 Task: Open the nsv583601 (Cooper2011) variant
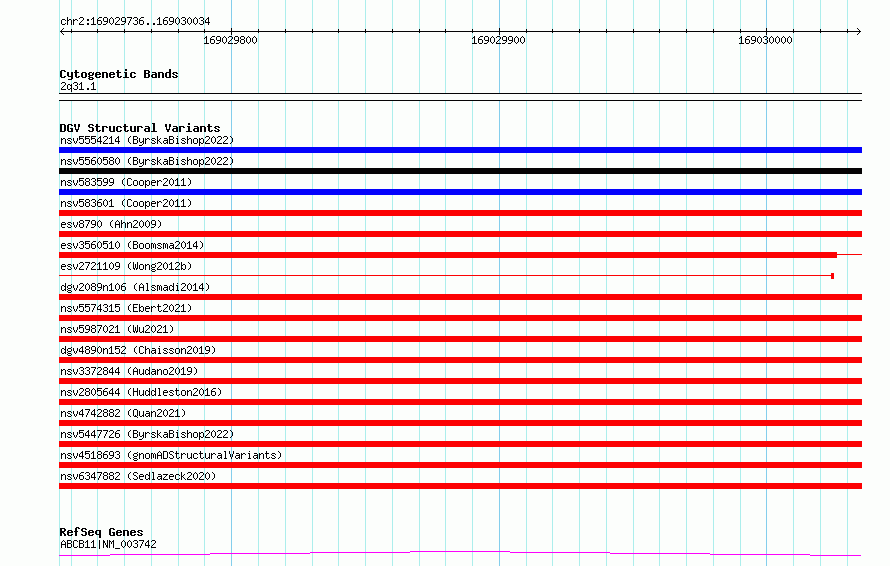126,203
